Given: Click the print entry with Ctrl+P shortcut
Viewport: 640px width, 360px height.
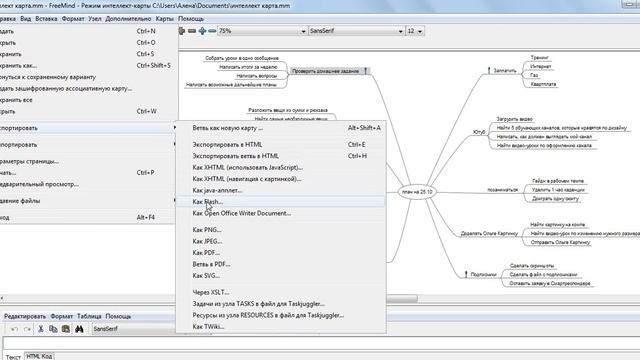Looking at the screenshot, I should [88, 173].
